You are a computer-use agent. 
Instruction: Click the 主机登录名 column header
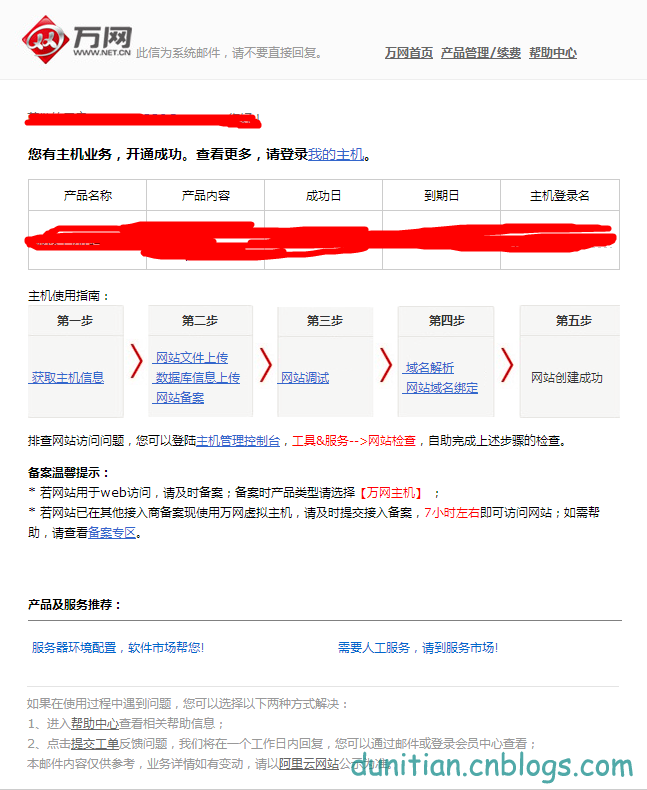[x=560, y=195]
